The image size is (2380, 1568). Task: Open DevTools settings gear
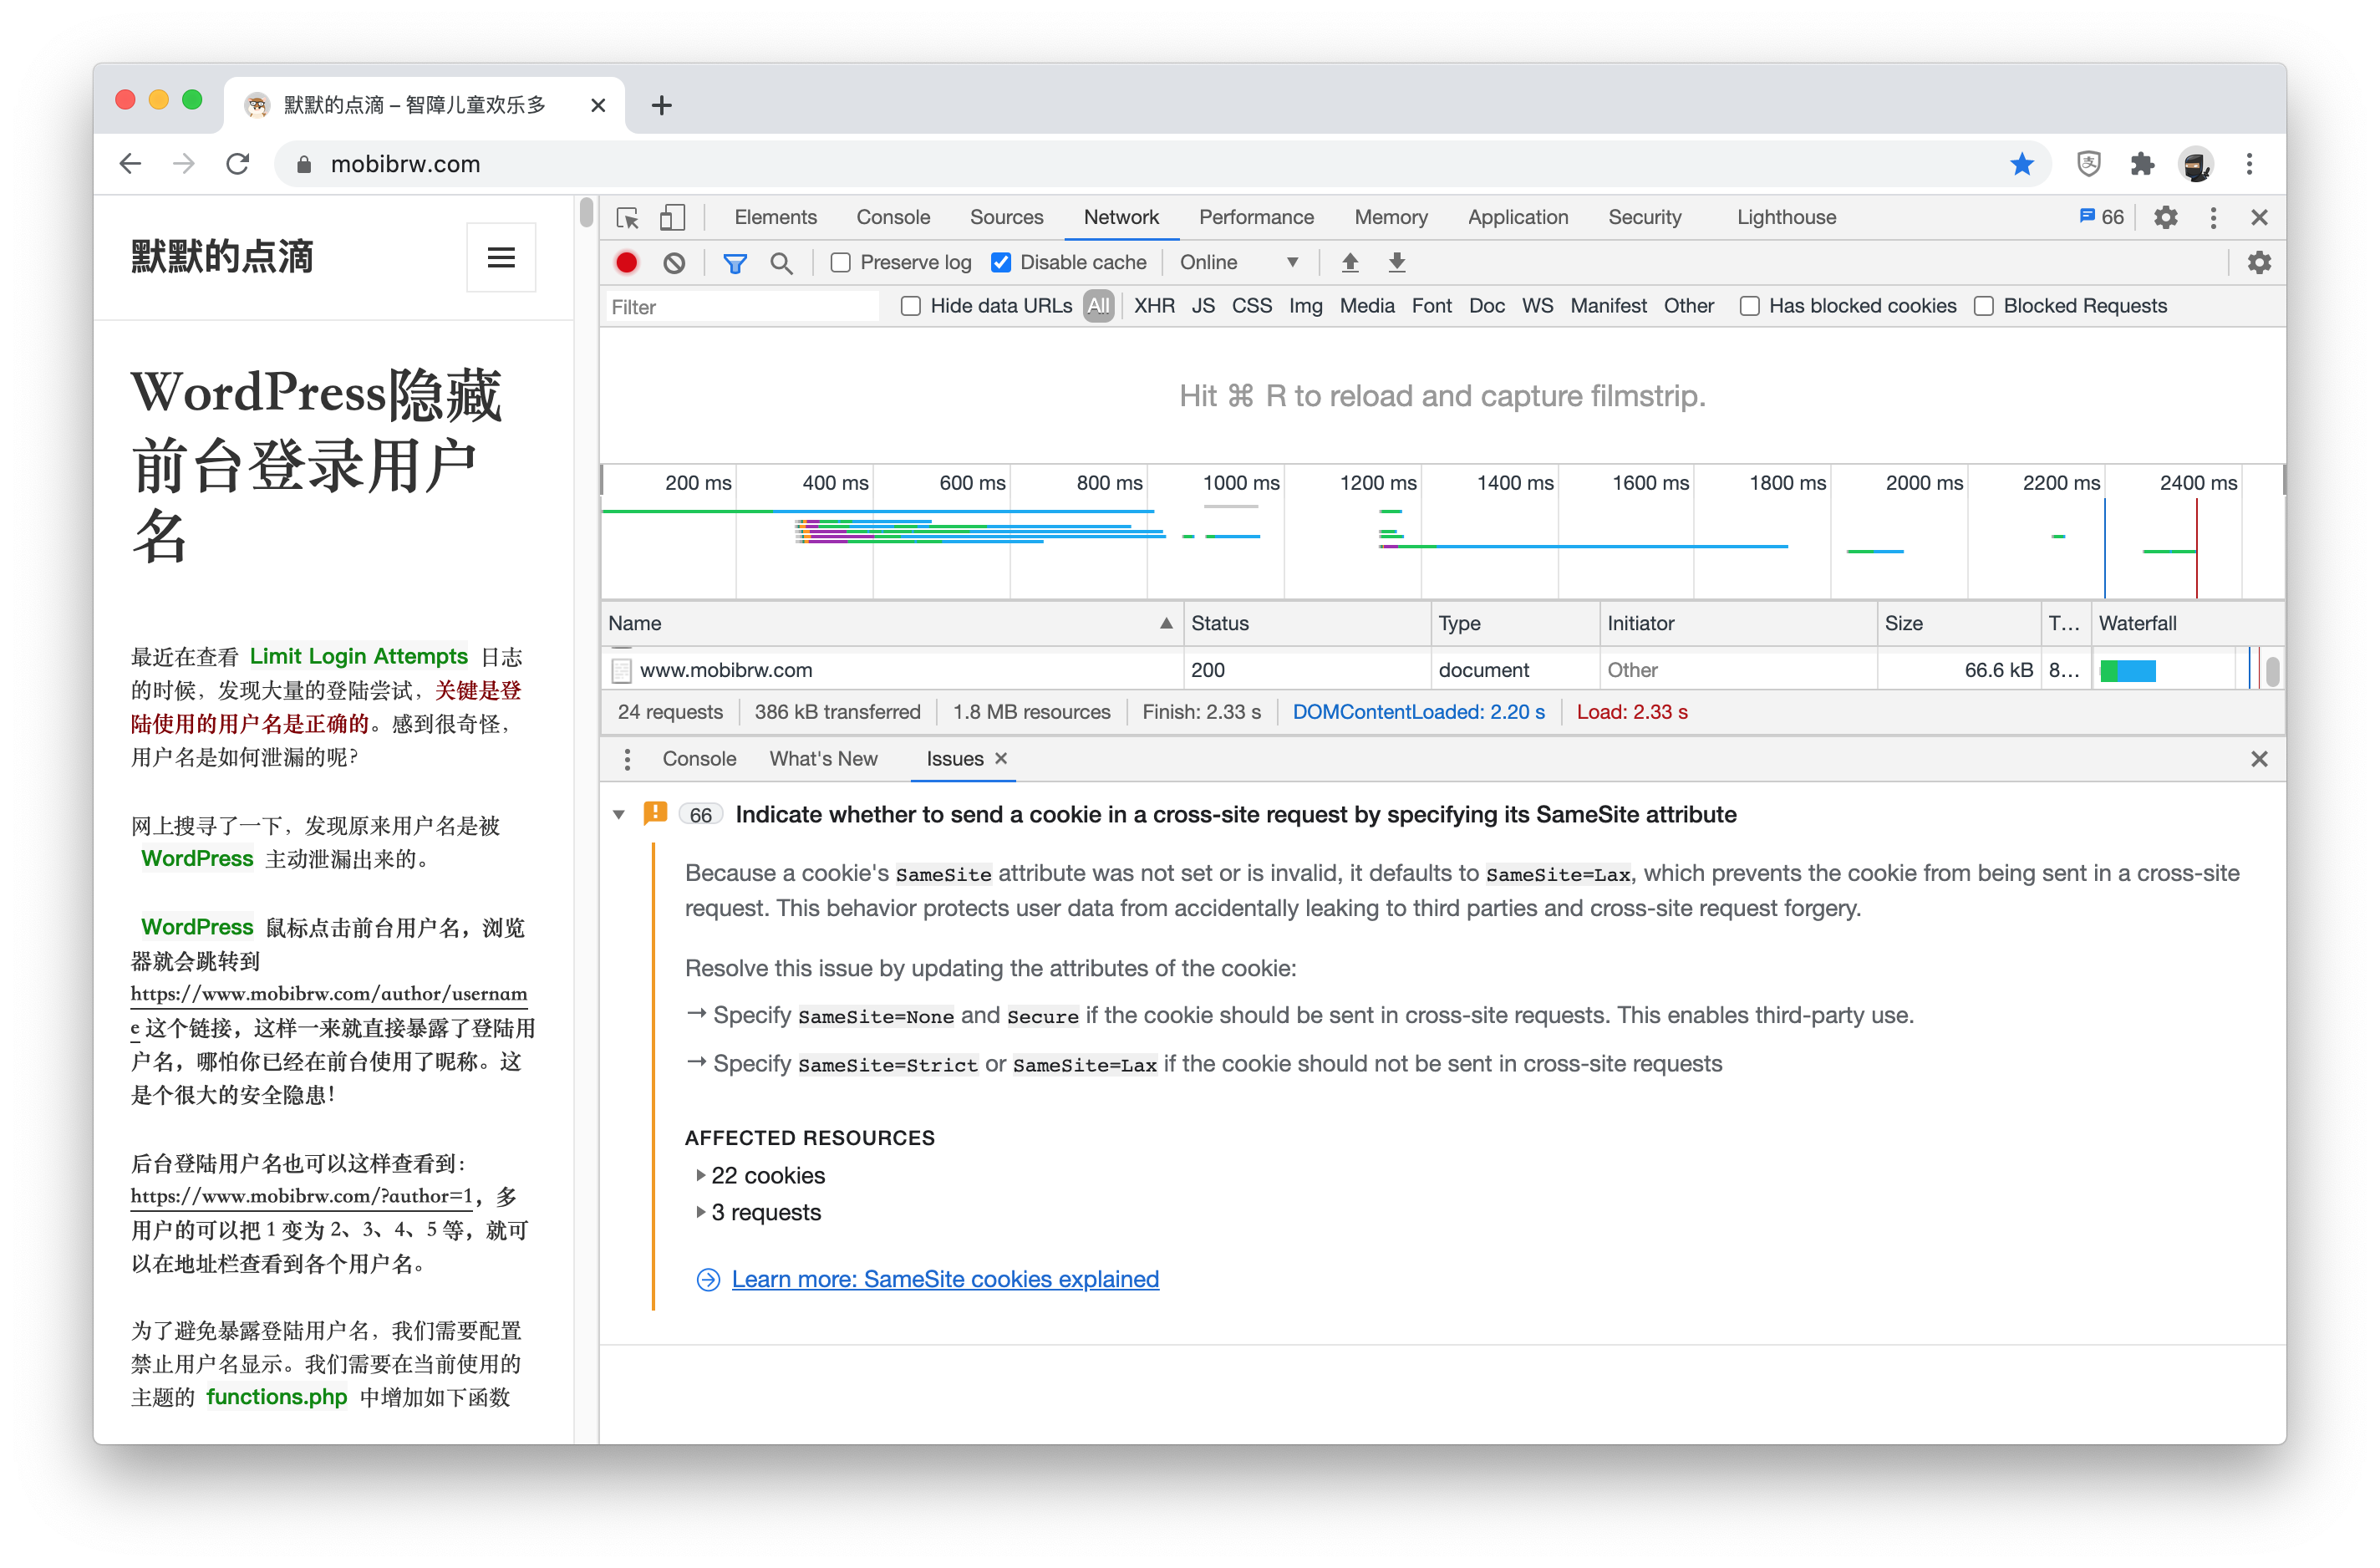click(2165, 217)
